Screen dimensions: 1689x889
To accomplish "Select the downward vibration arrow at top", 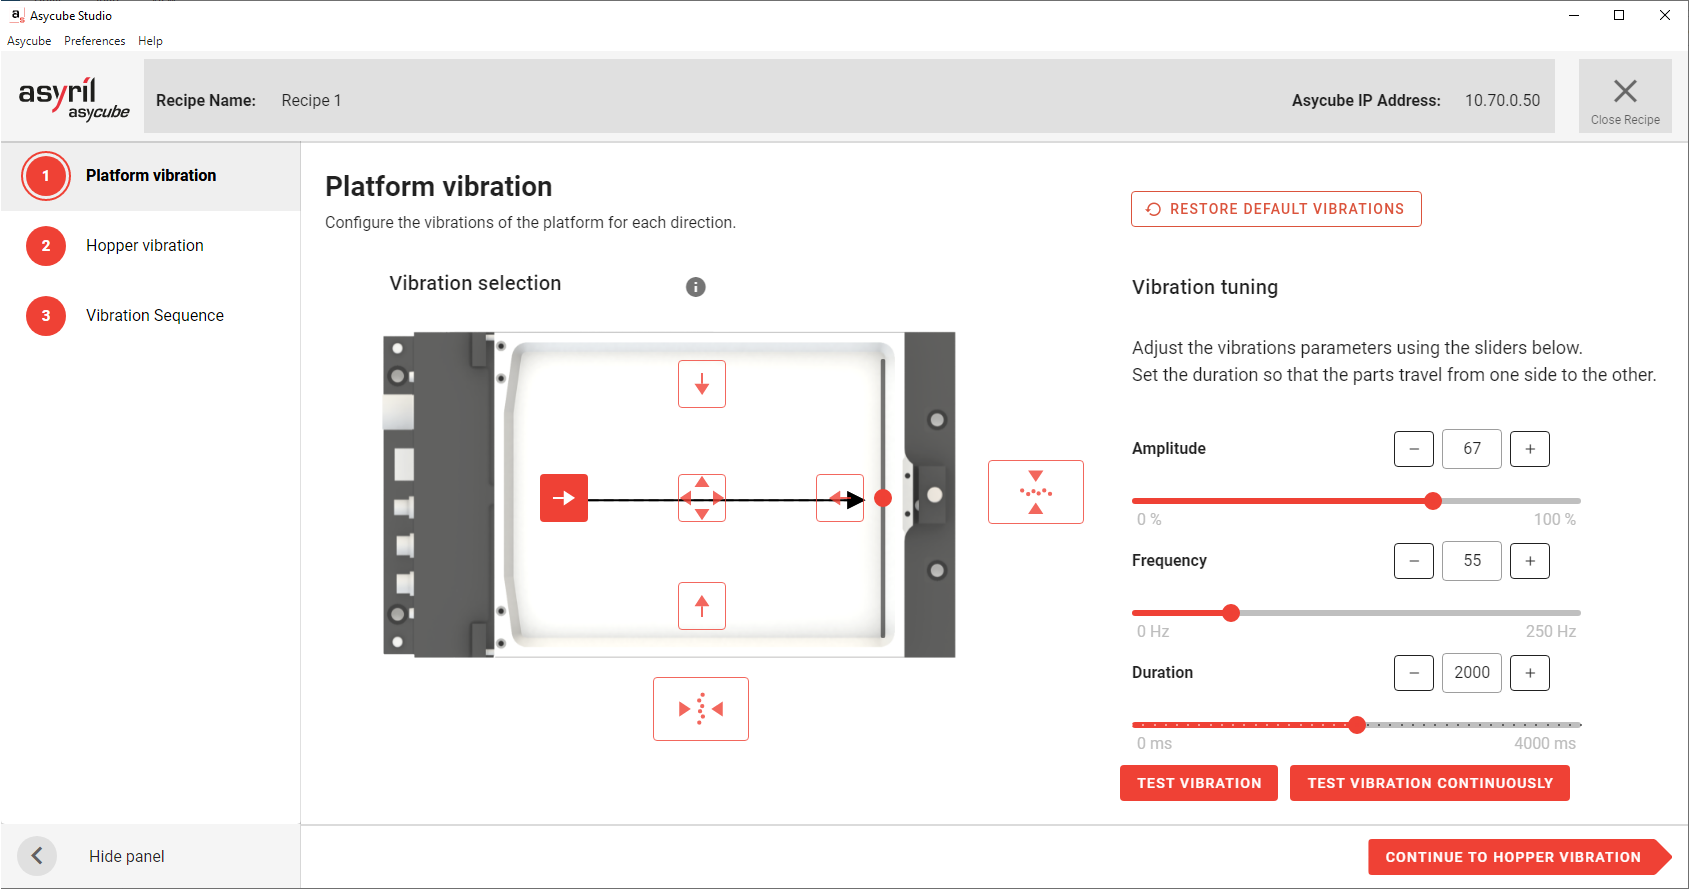I will (702, 384).
